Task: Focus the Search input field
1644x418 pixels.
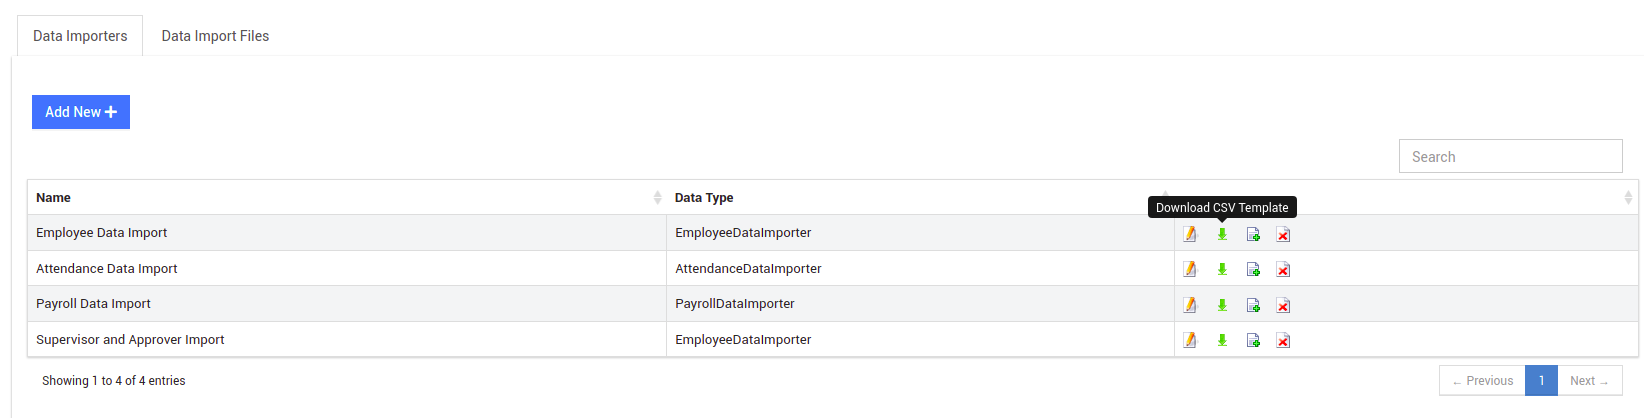Action: (x=1510, y=156)
